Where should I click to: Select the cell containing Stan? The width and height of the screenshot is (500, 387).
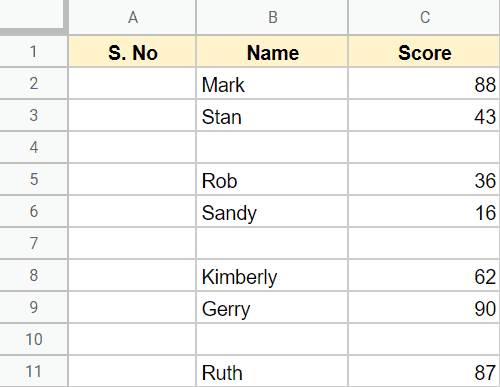click(x=272, y=115)
